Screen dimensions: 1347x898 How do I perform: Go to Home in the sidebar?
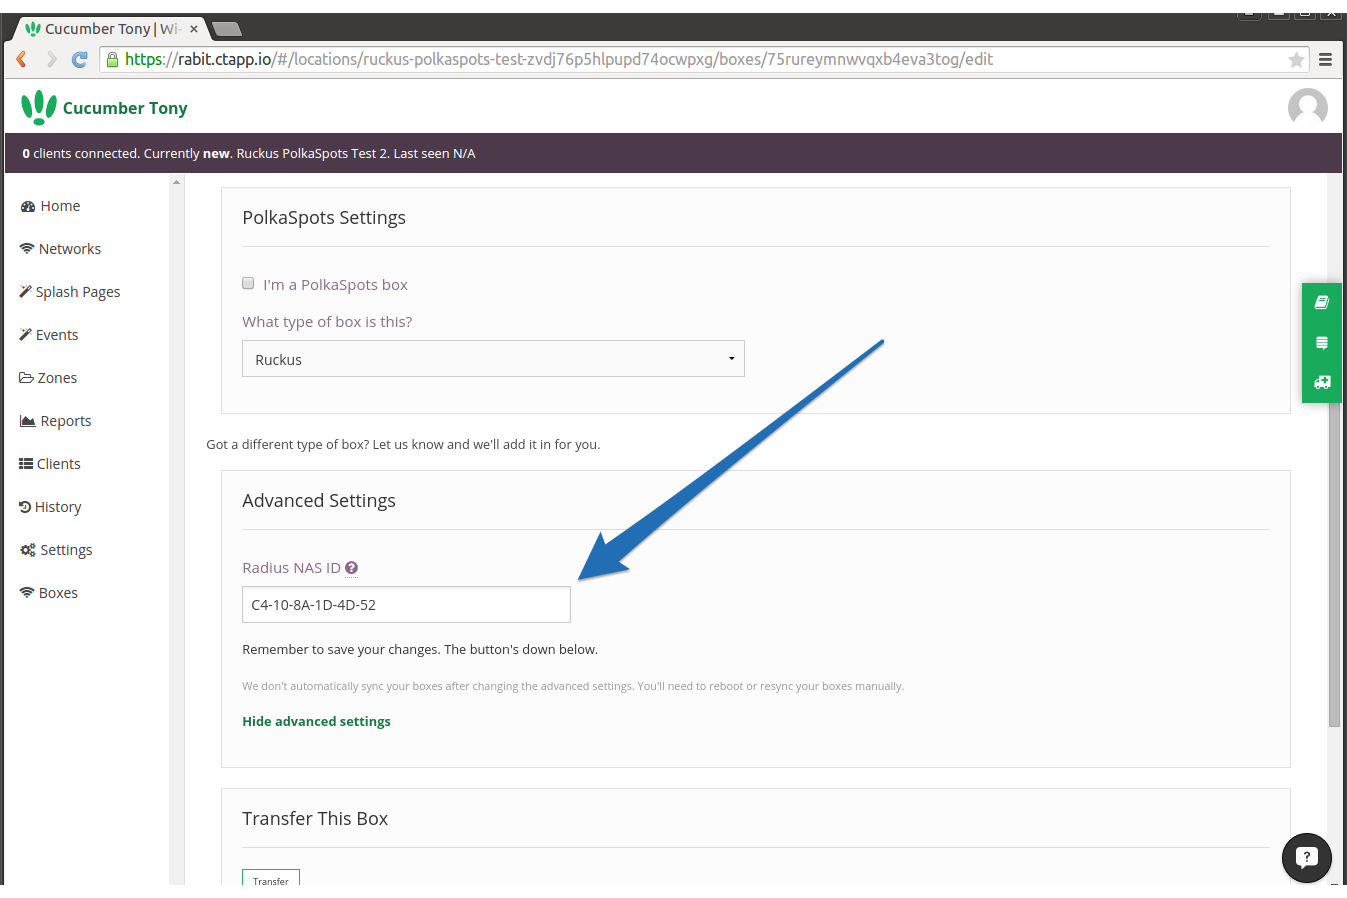(50, 206)
